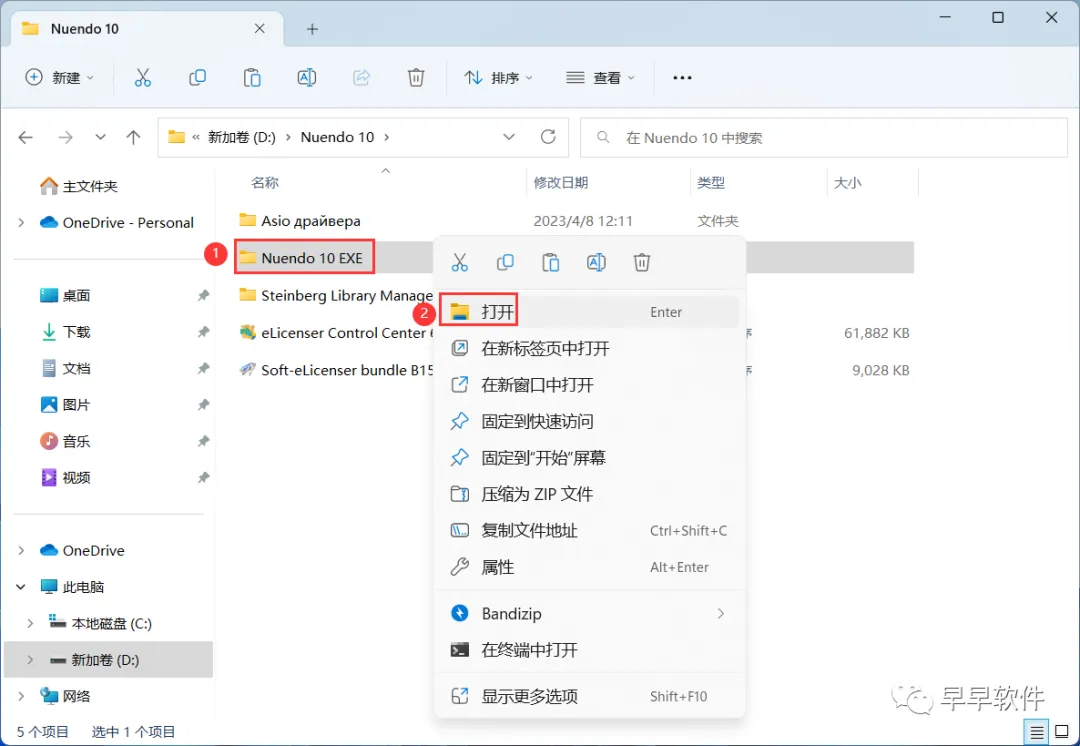
Task: Click the Cut icon in the toolbar
Action: point(143,78)
